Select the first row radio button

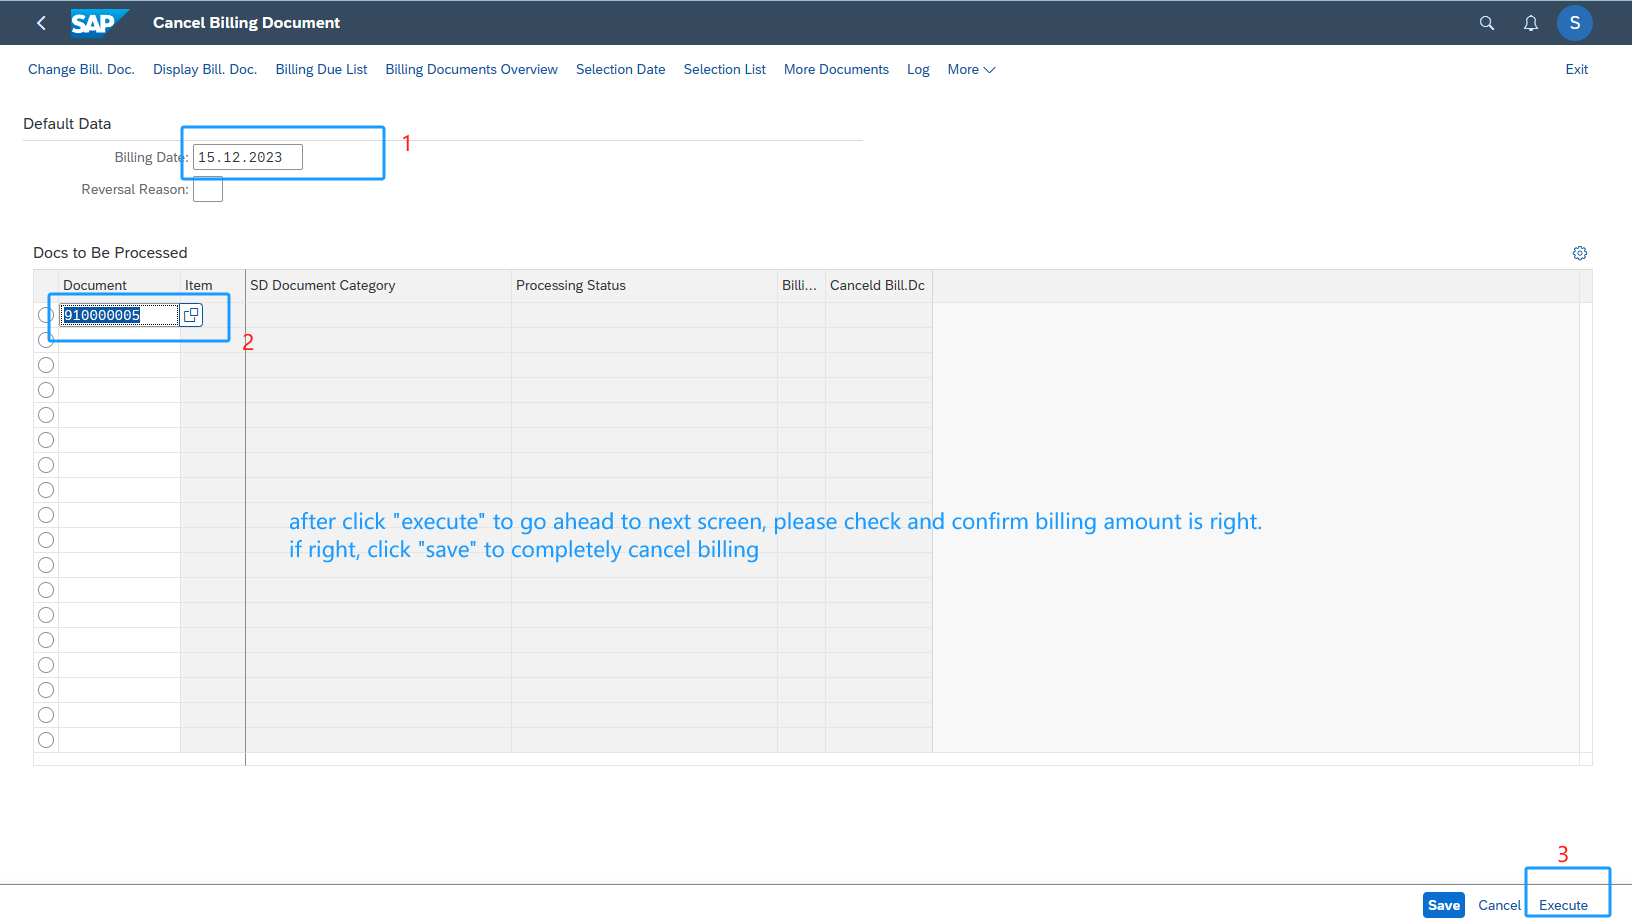(46, 315)
